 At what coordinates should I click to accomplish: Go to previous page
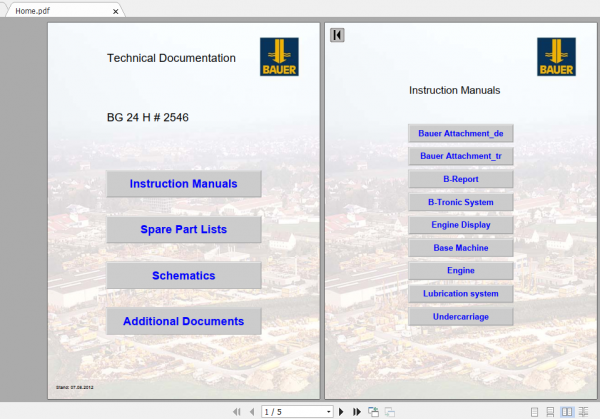coord(252,412)
